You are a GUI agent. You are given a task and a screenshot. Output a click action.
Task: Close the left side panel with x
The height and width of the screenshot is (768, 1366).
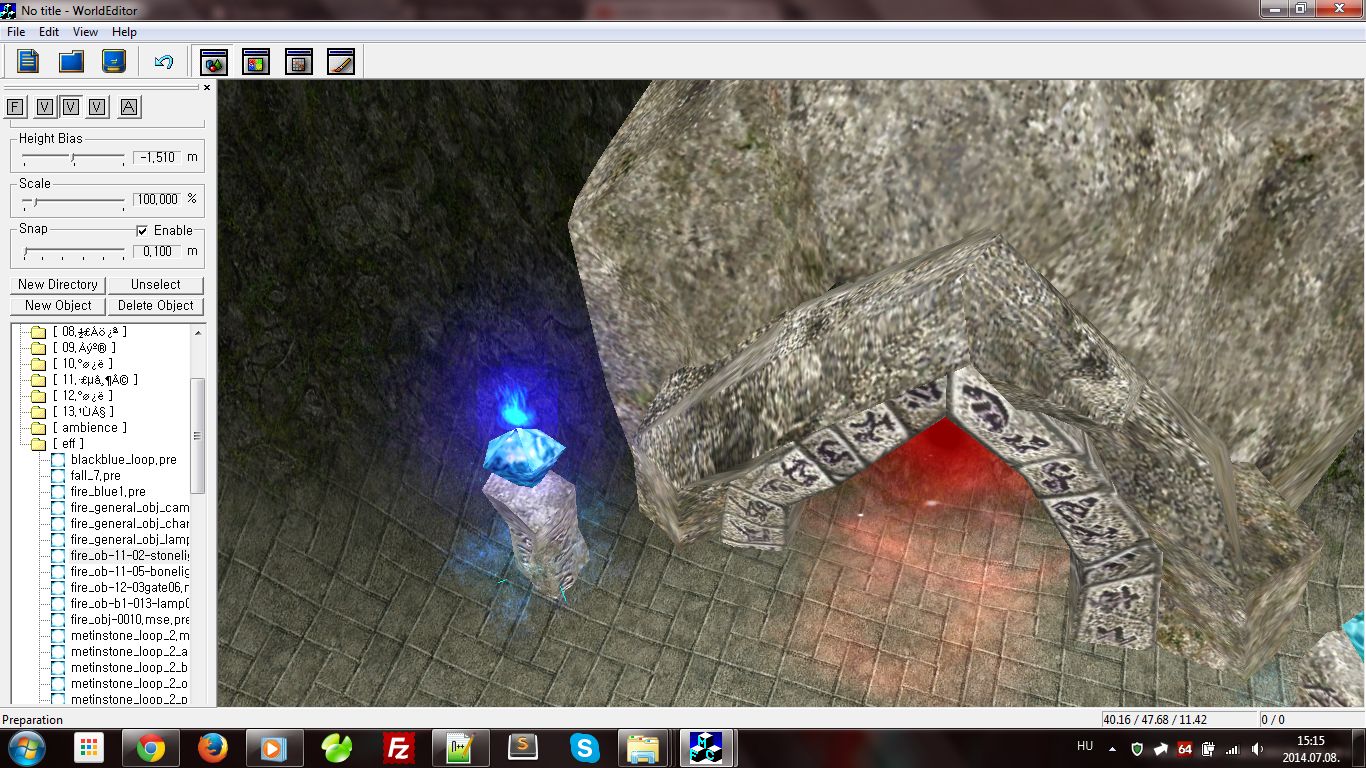click(x=207, y=87)
